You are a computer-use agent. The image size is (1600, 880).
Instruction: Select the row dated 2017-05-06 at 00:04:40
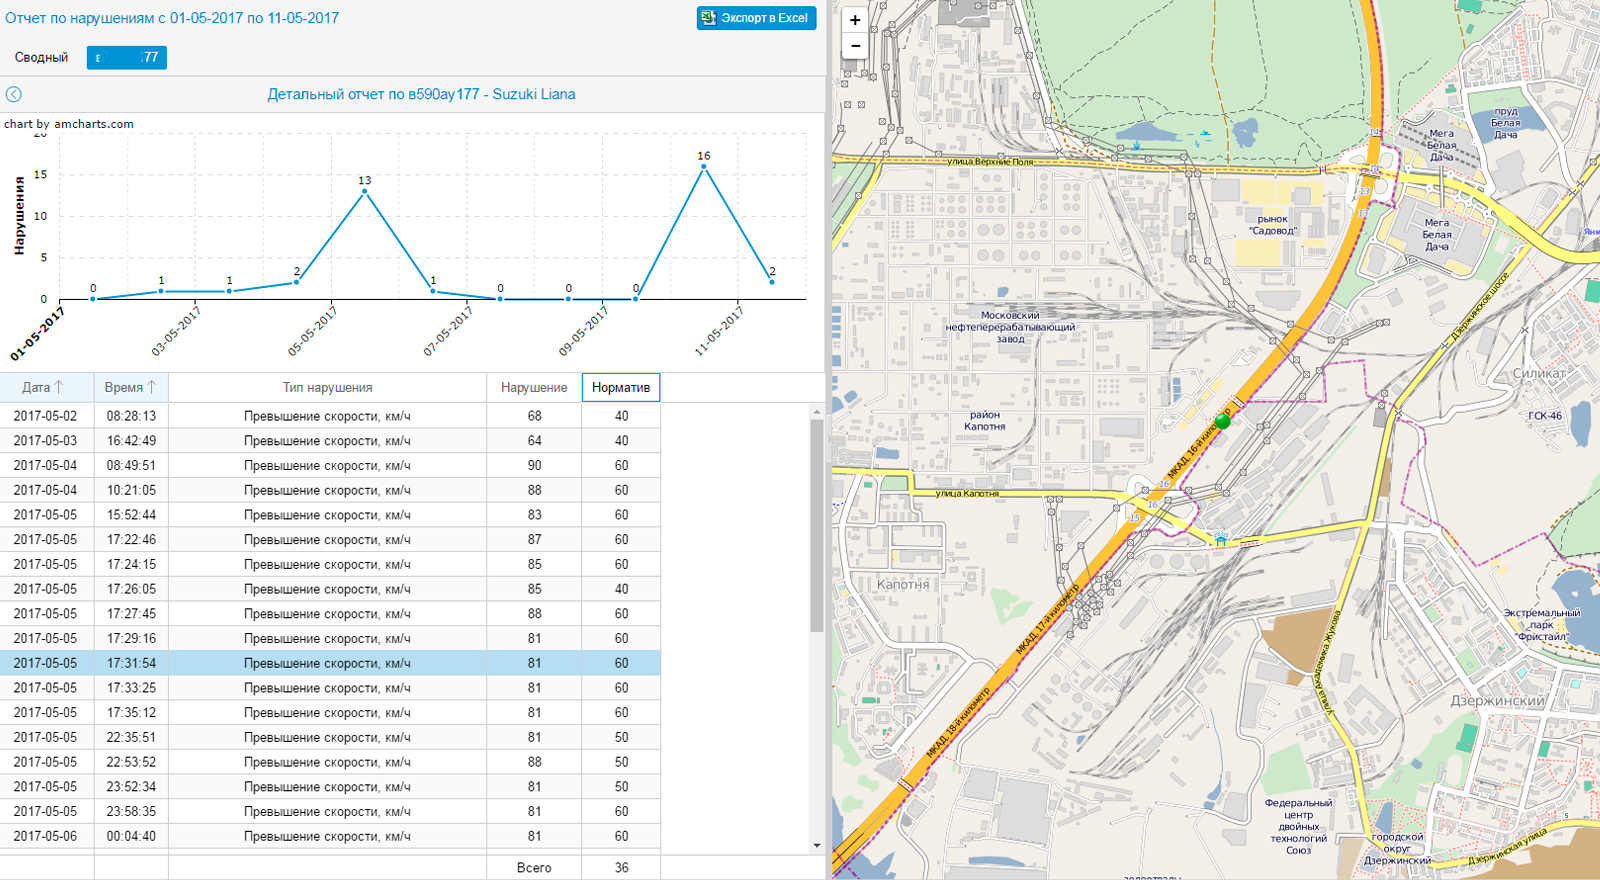[x=330, y=836]
